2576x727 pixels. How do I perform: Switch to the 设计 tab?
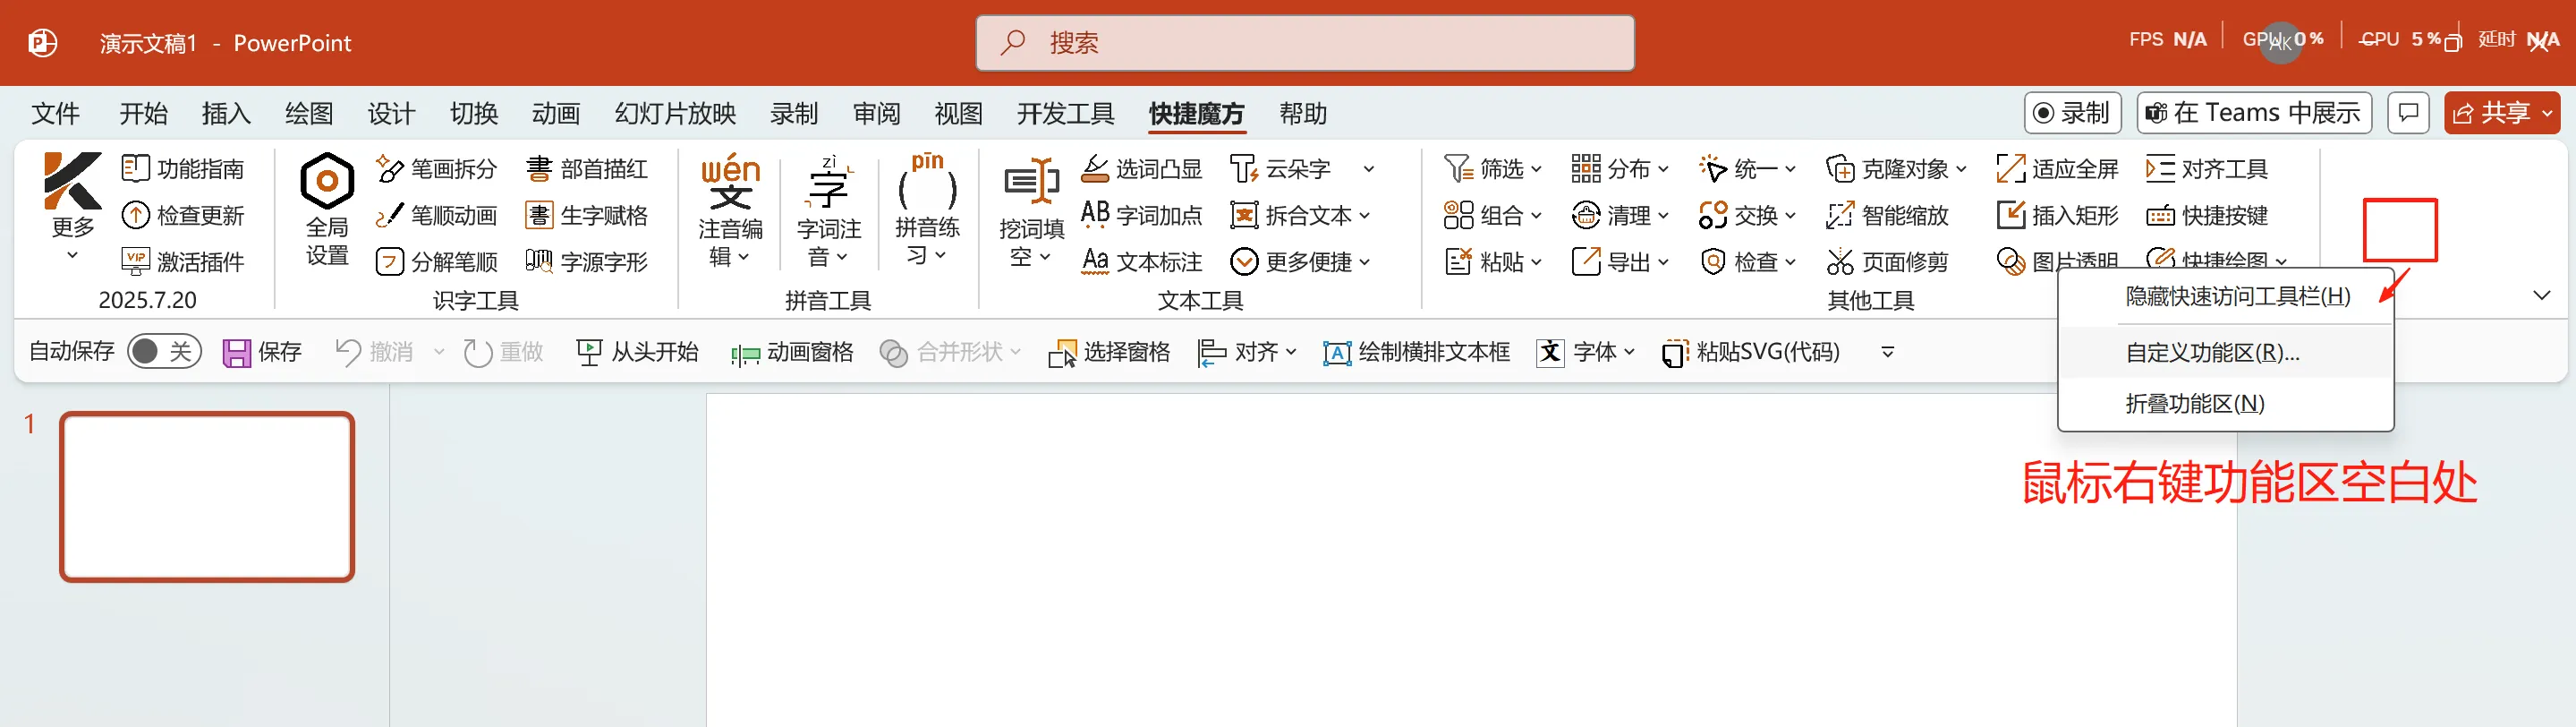tap(391, 113)
